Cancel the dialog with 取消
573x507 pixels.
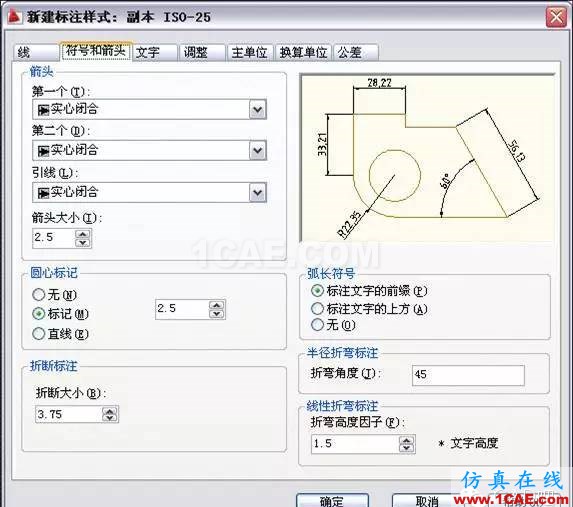coord(427,500)
